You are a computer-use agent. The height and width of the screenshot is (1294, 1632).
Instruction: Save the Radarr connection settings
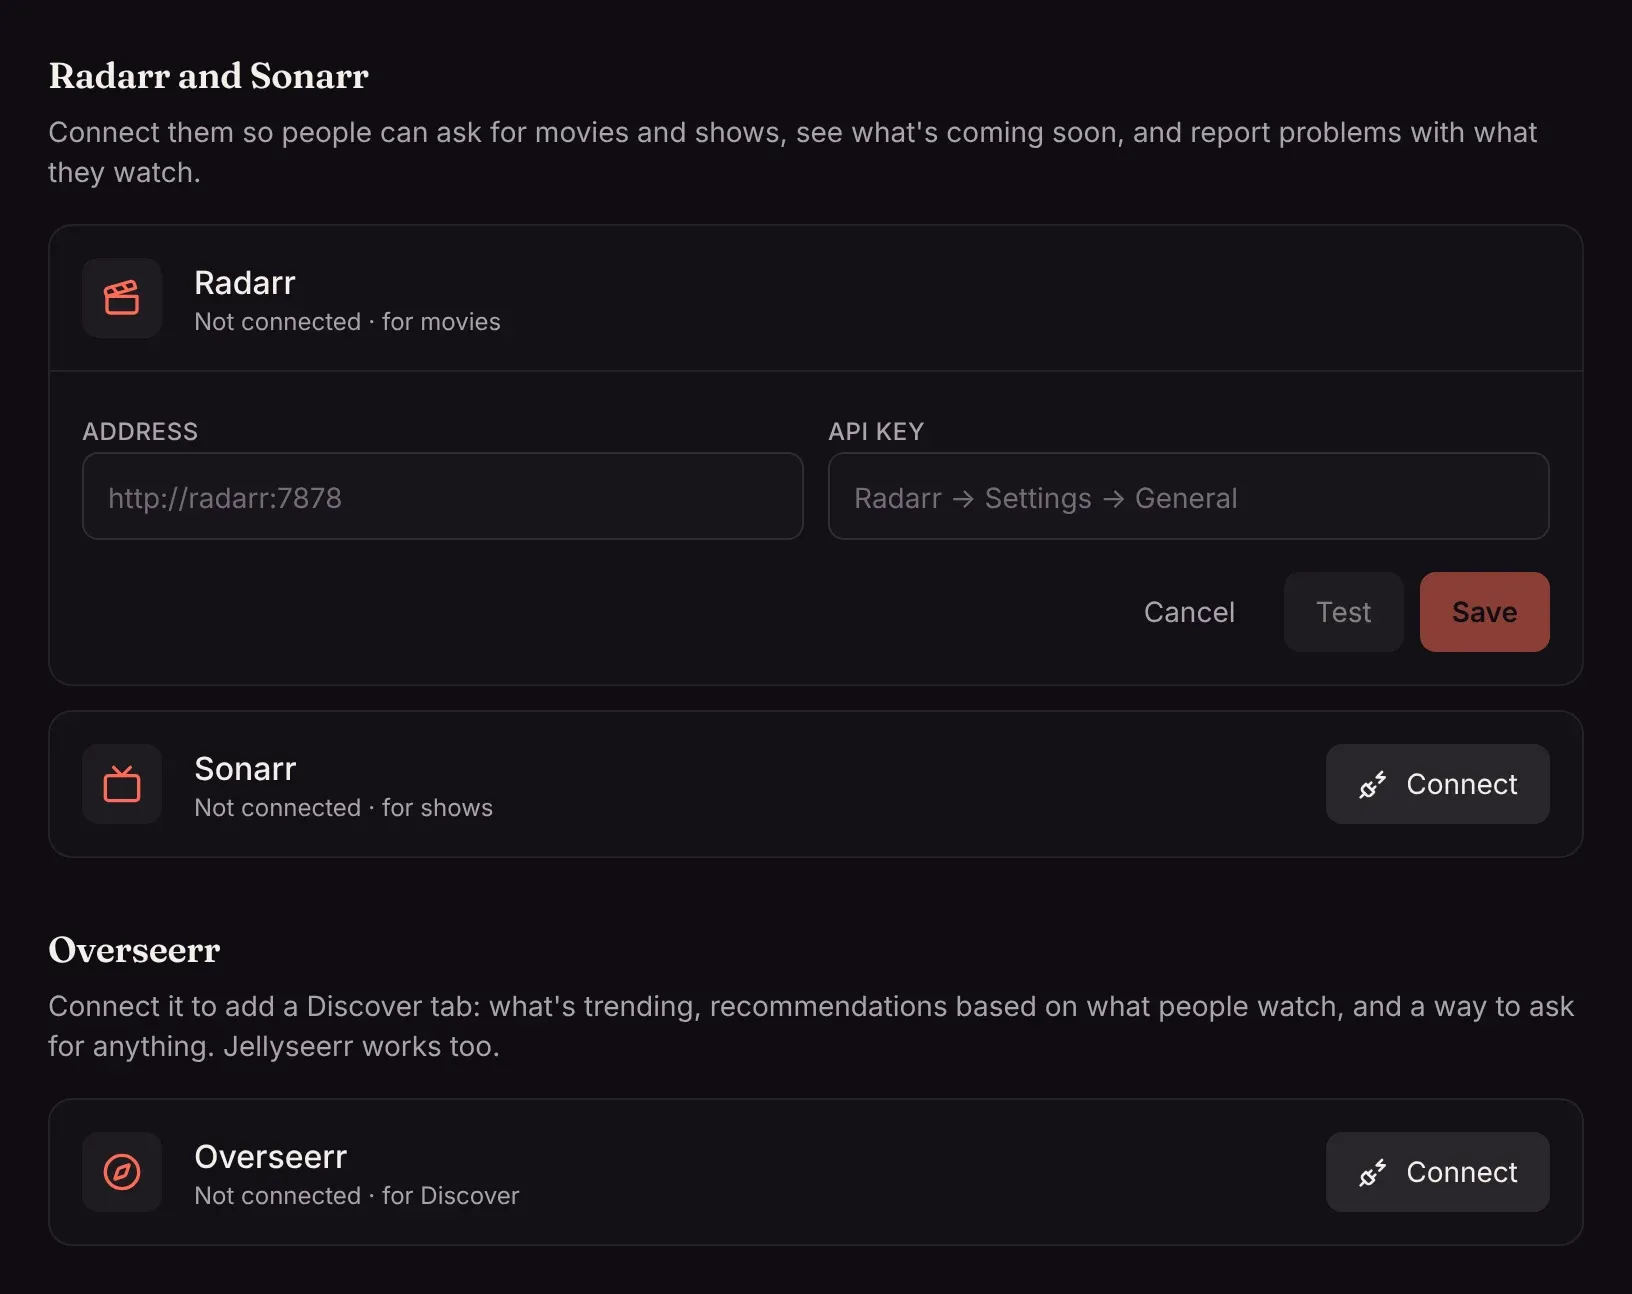coord(1484,612)
